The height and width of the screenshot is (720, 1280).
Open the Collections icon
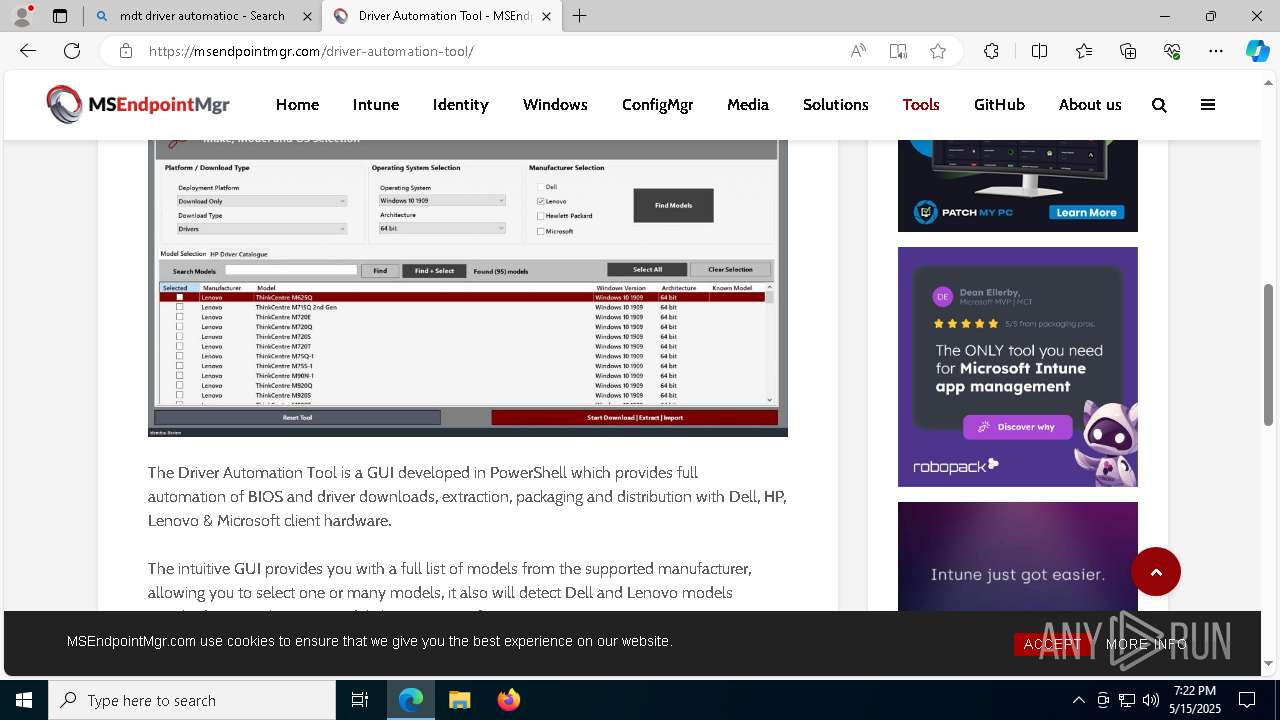pos(1128,51)
